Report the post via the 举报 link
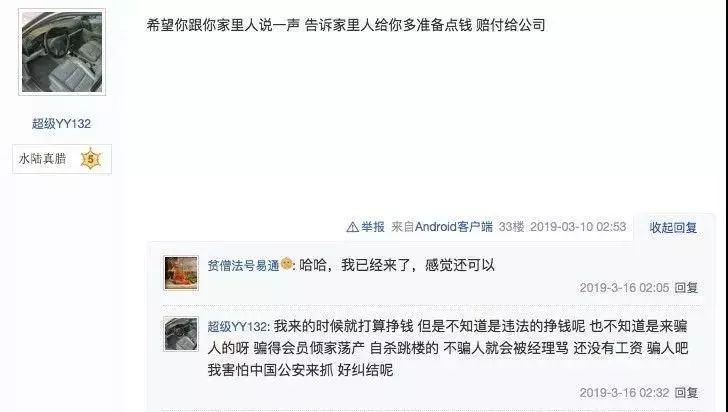Screen dimensions: 728x412 coord(373,227)
